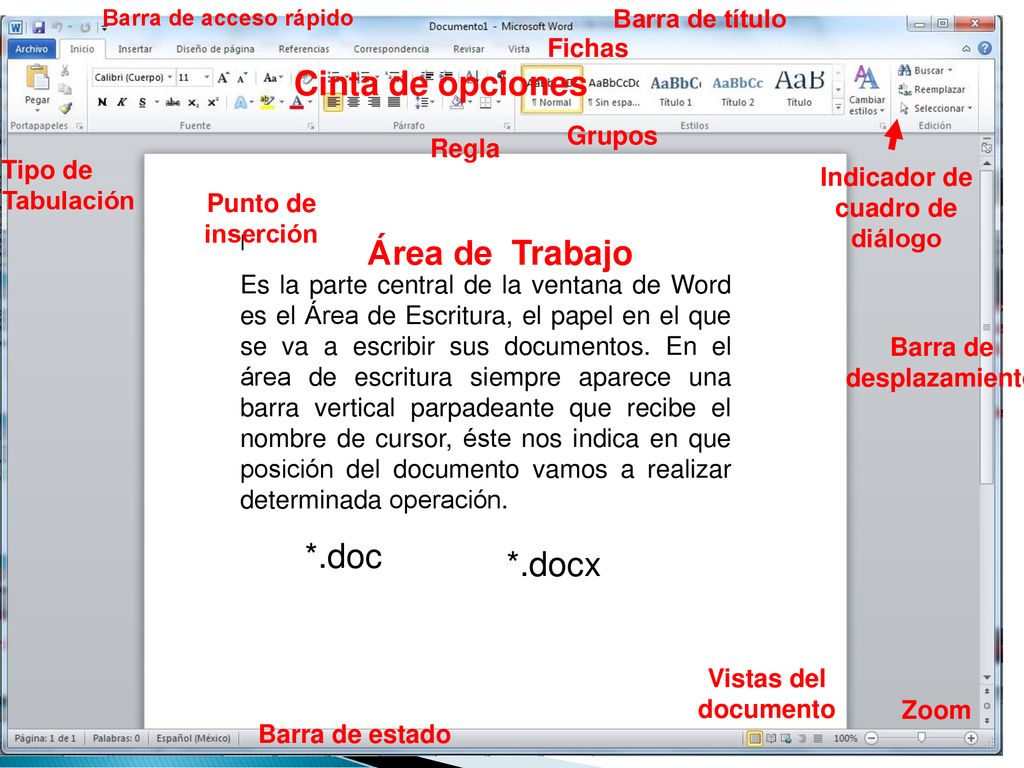This screenshot has width=1024, height=768.
Task: Toggle subscript formatting
Action: 193,103
